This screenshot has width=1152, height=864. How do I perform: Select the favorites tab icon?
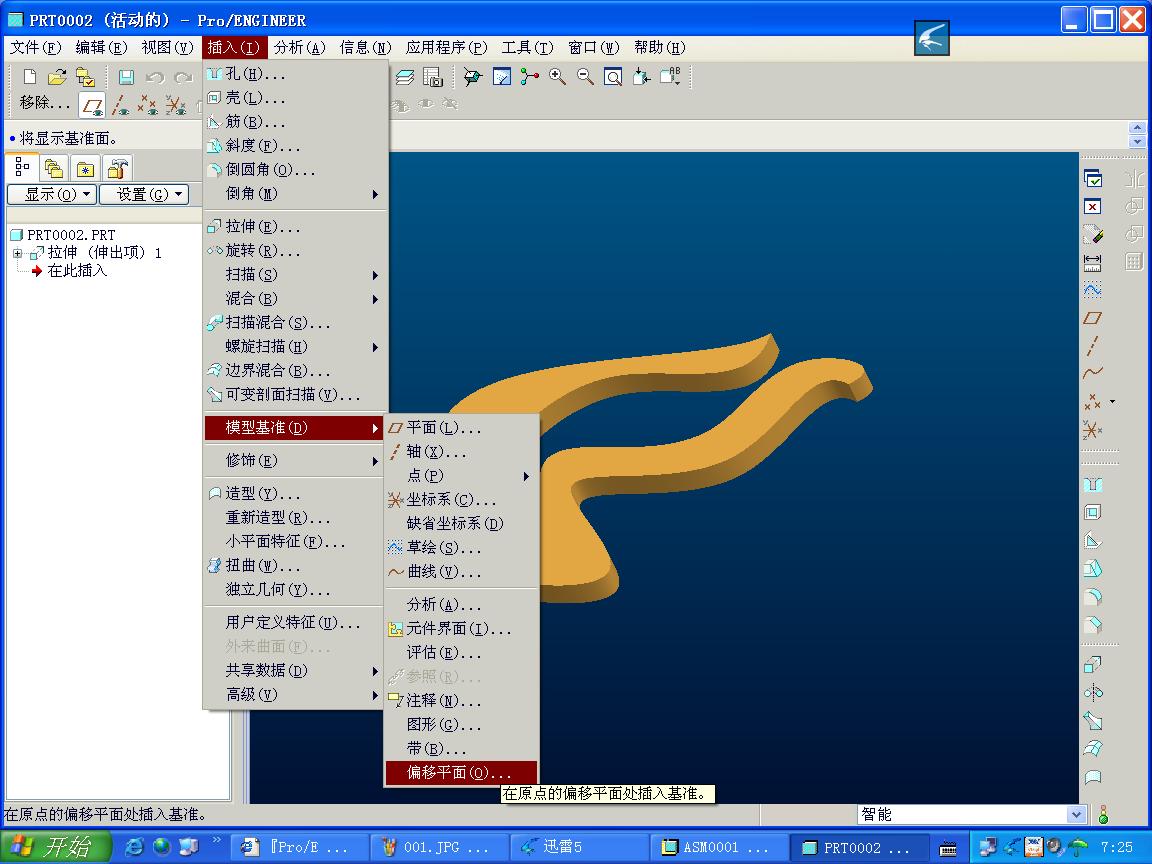[85, 169]
